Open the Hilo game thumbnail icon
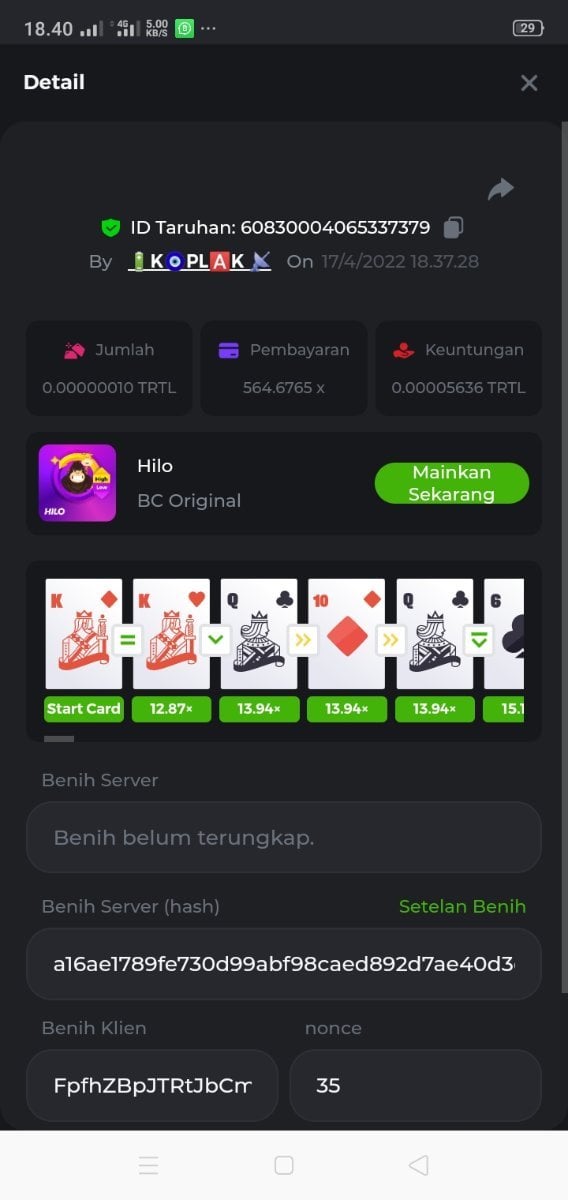Viewport: 568px width, 1200px height. (77, 483)
